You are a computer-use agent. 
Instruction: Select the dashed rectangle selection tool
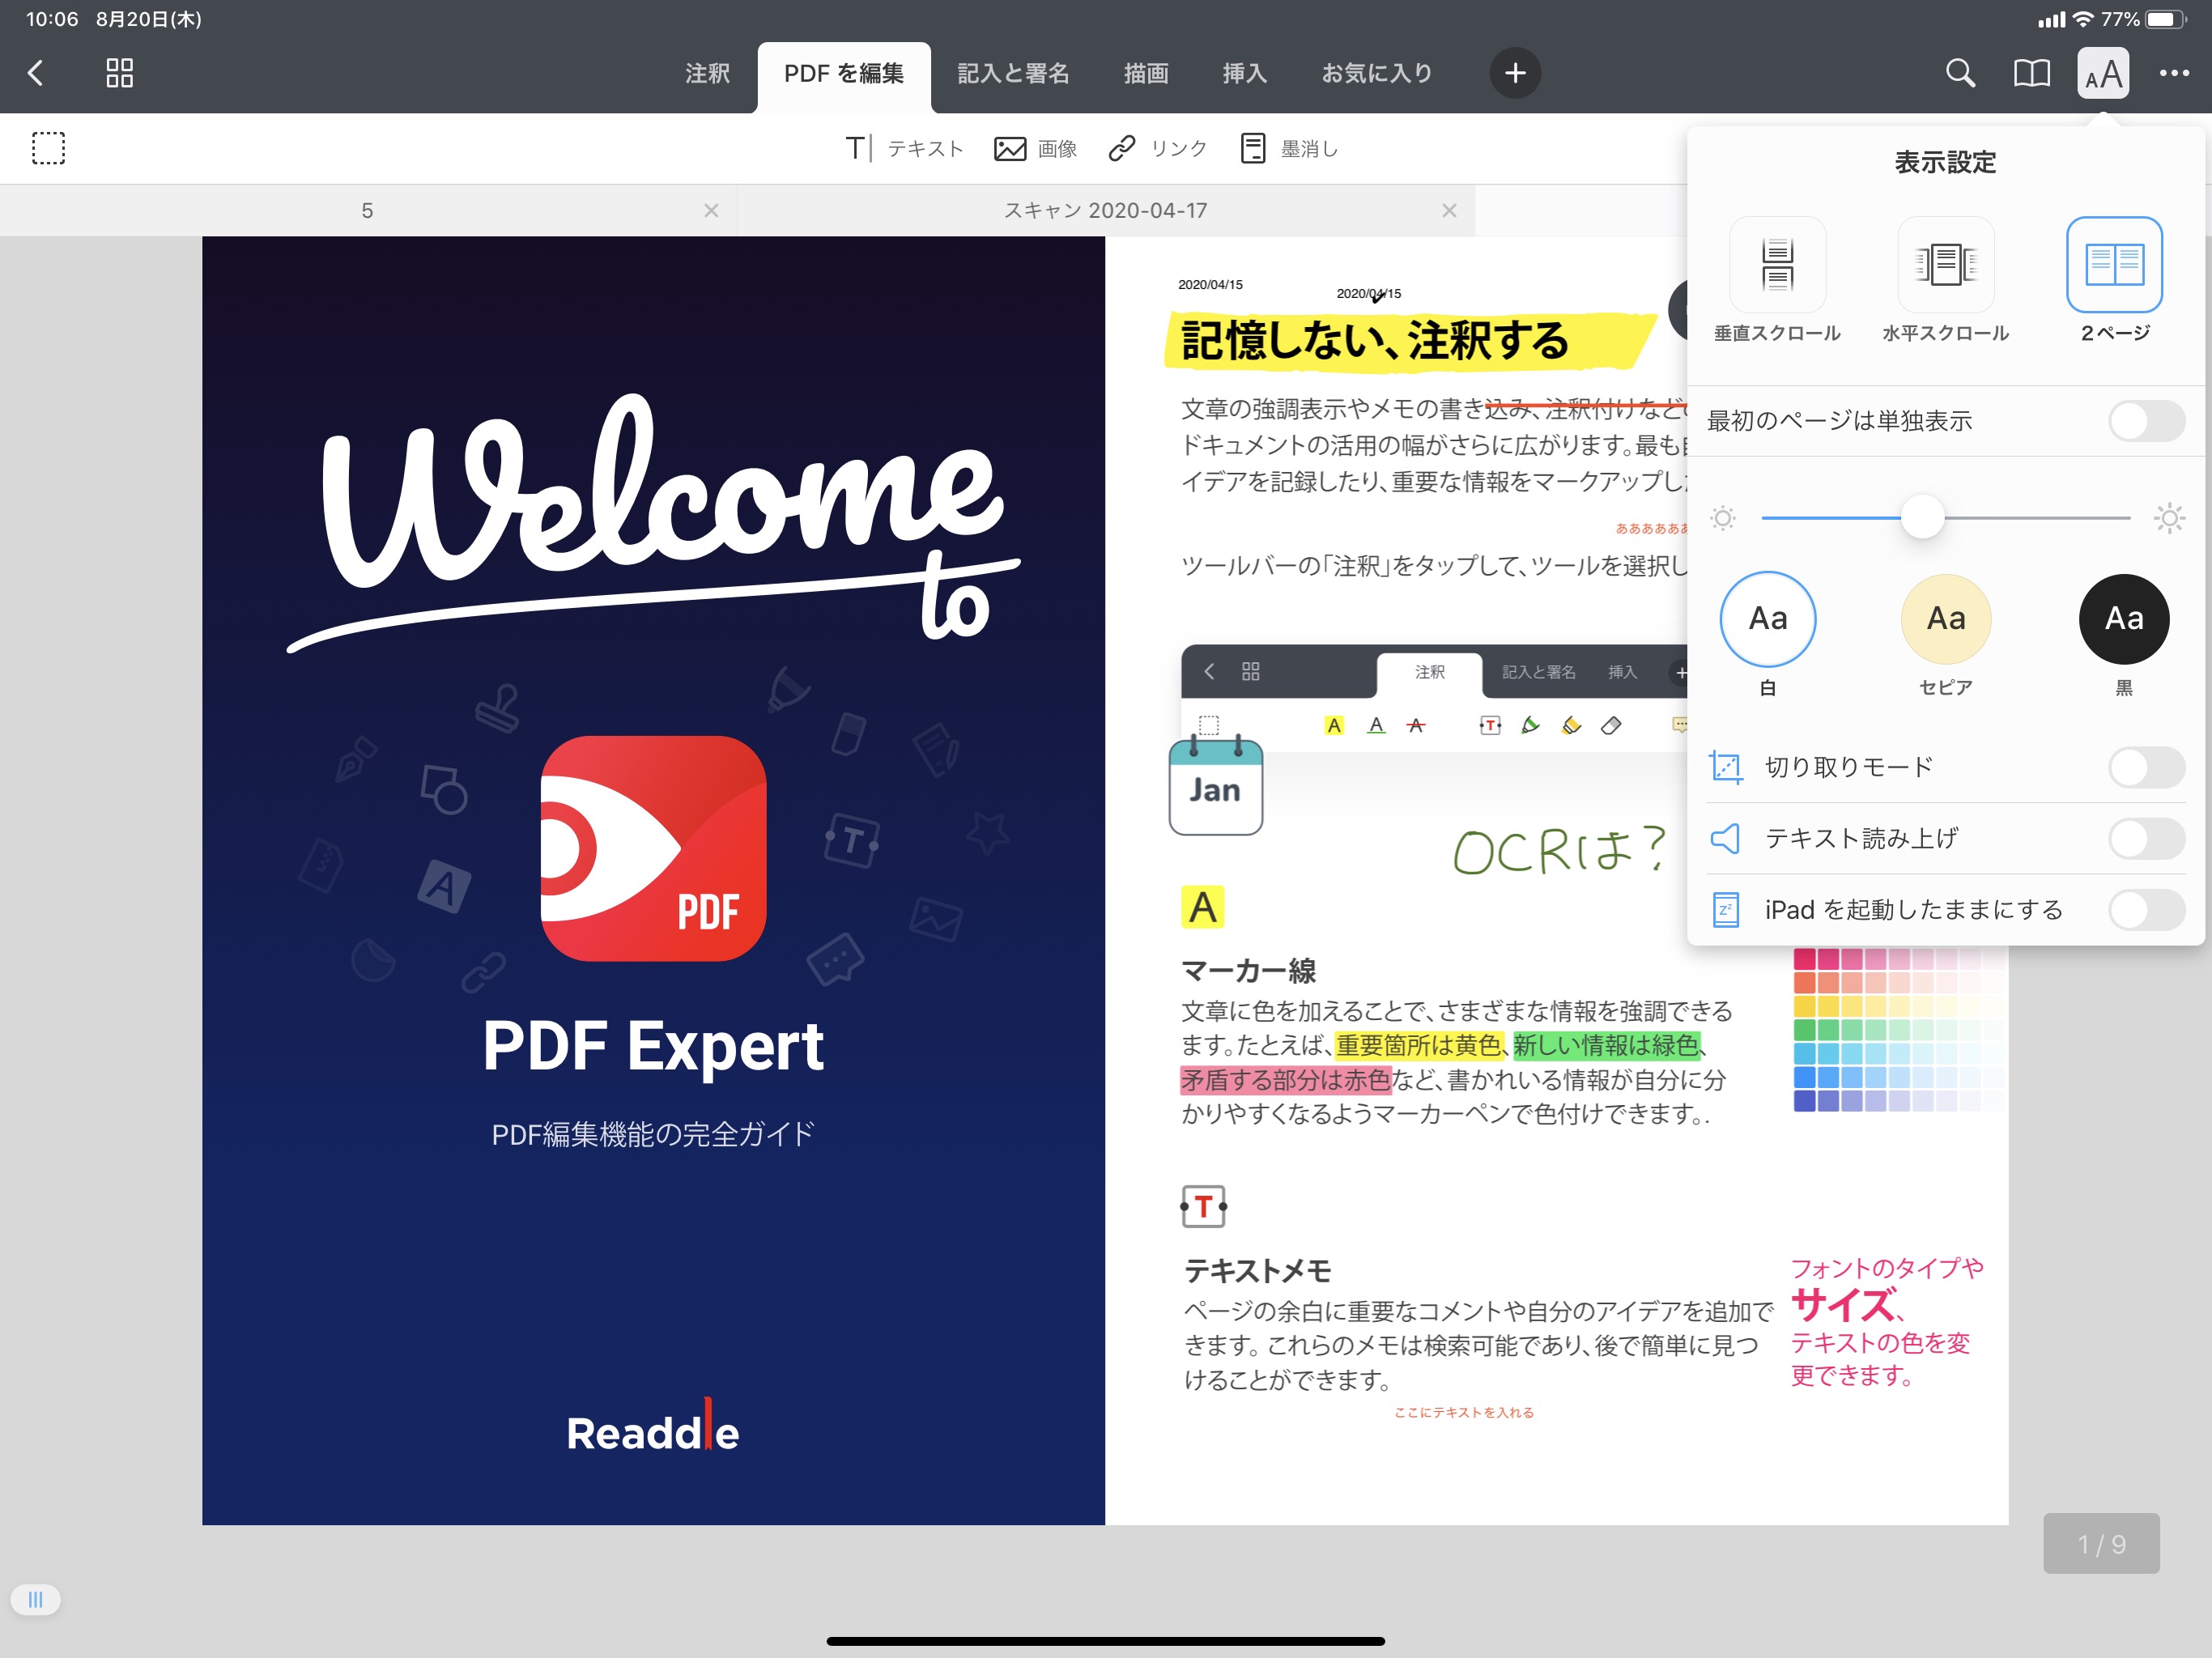click(x=48, y=148)
